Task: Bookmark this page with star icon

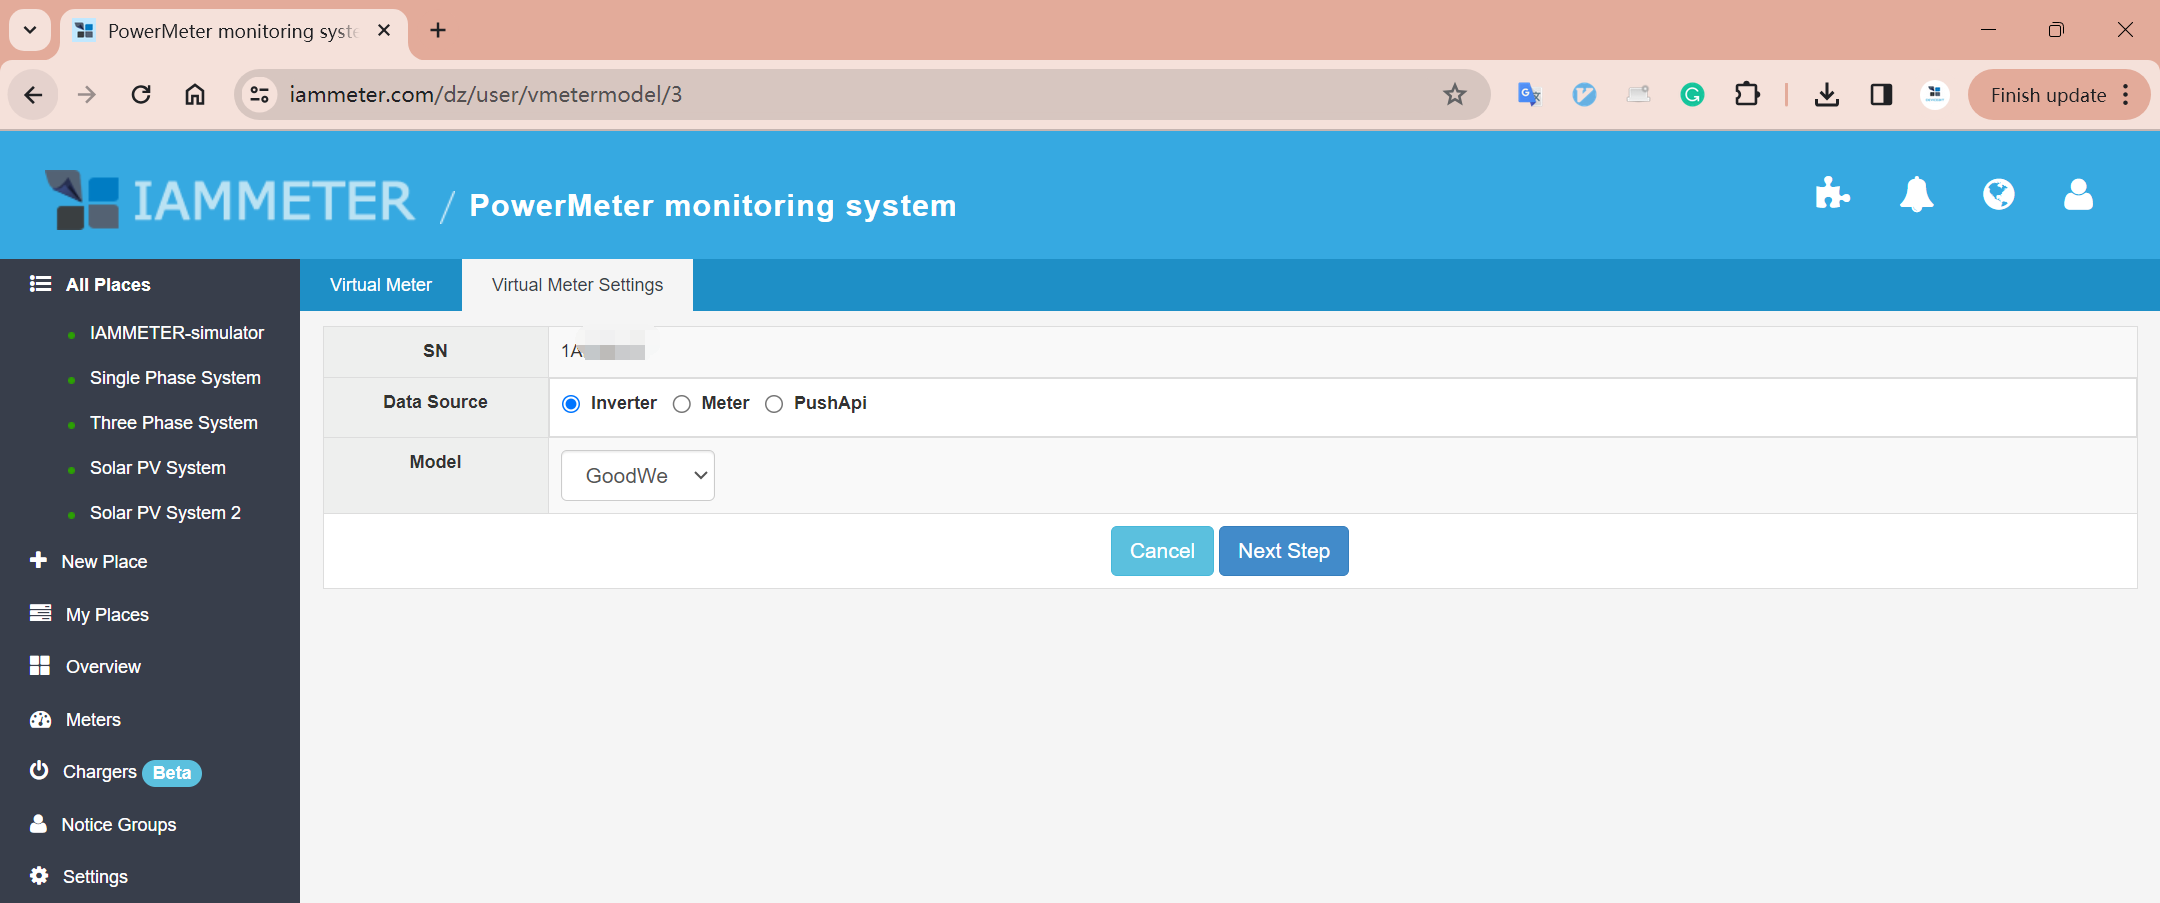Action: [1454, 95]
